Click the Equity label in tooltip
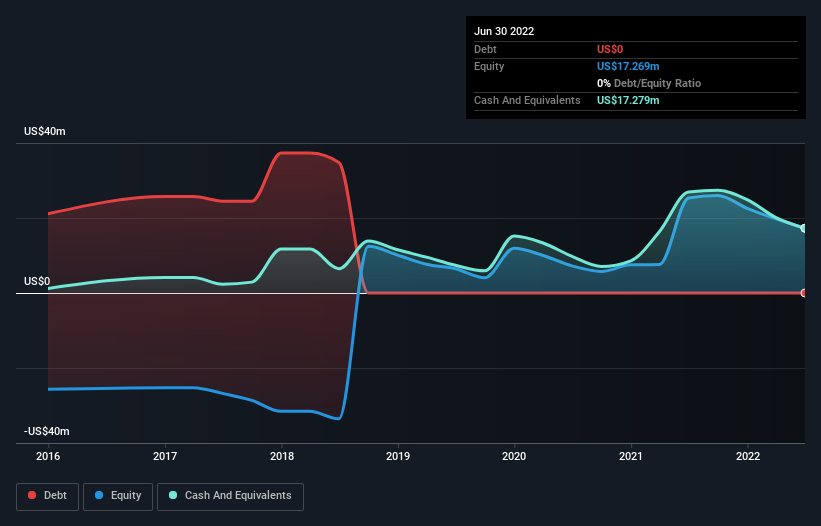 click(x=489, y=66)
